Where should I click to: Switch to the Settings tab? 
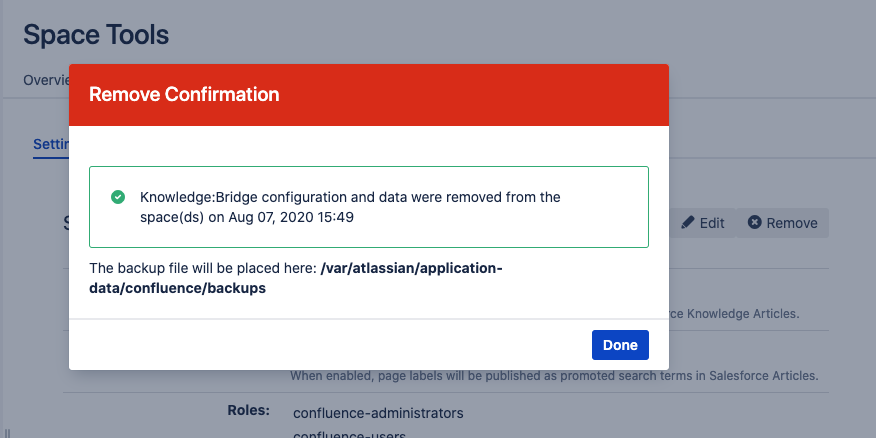coord(50,144)
